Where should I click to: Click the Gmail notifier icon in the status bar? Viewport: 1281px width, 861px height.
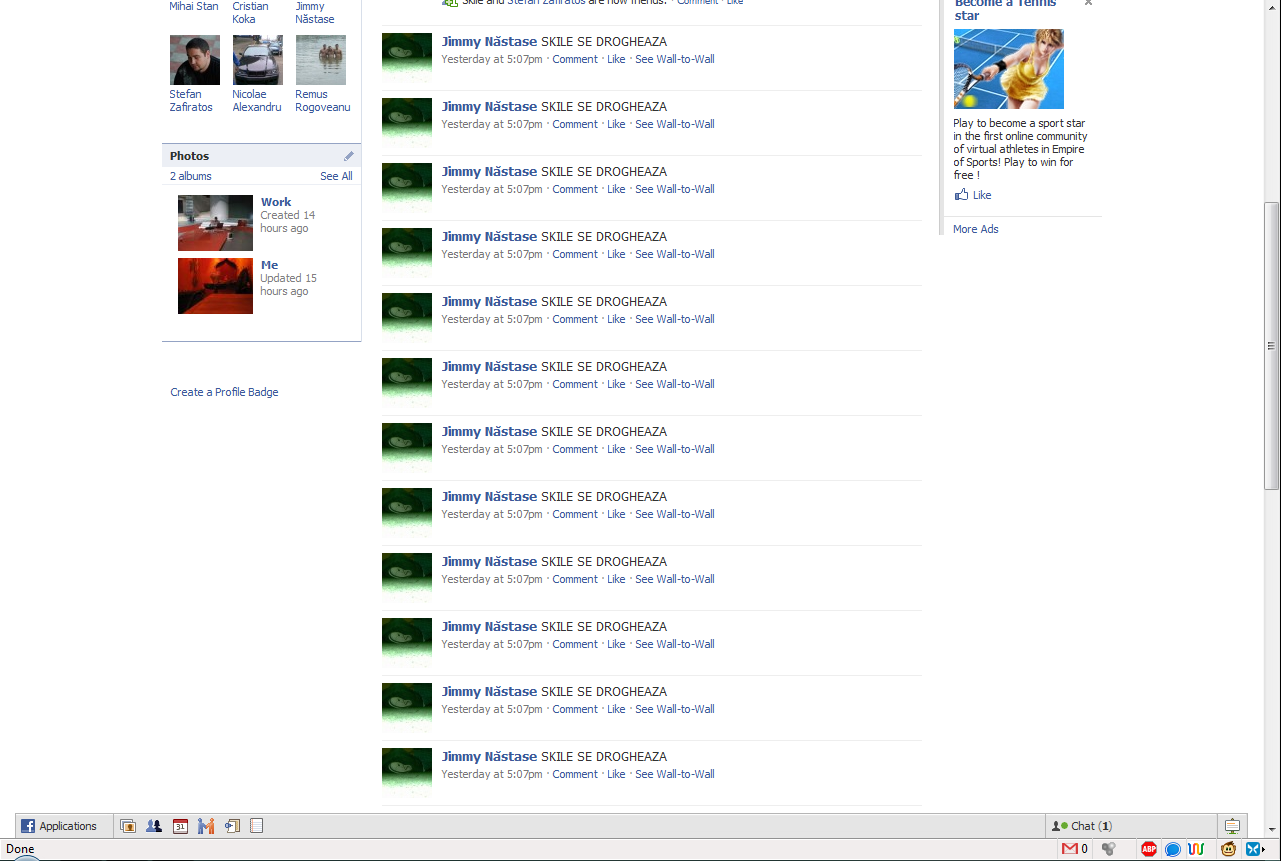[1070, 849]
